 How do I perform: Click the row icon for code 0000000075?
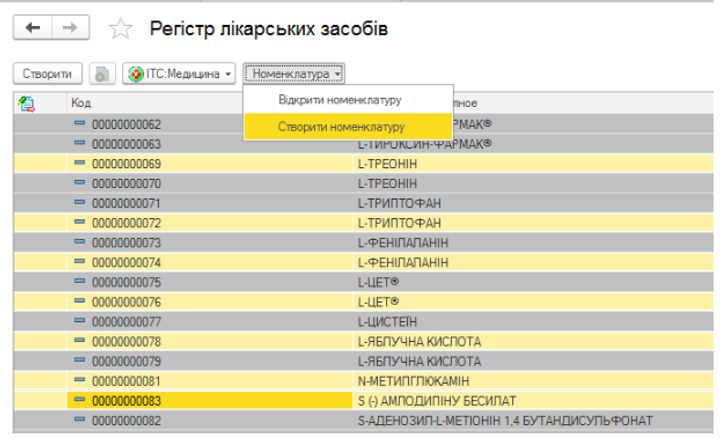(79, 281)
